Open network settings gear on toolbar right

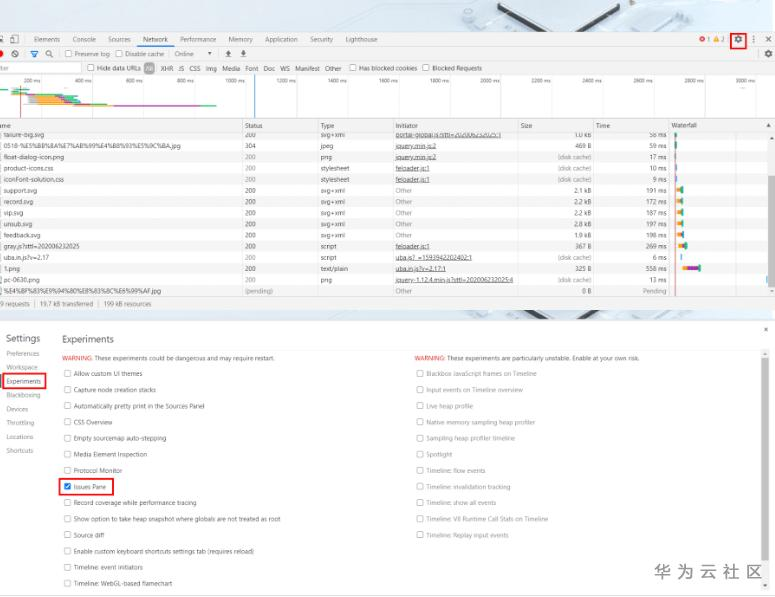tap(768, 54)
